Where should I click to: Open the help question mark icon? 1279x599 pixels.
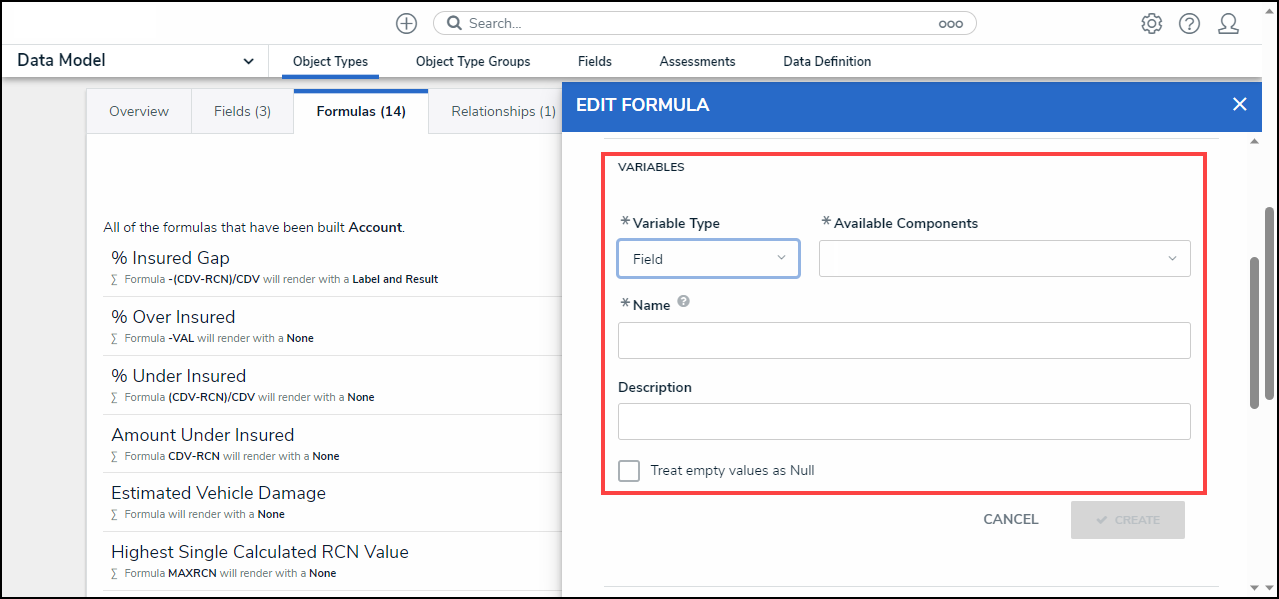(x=1189, y=23)
